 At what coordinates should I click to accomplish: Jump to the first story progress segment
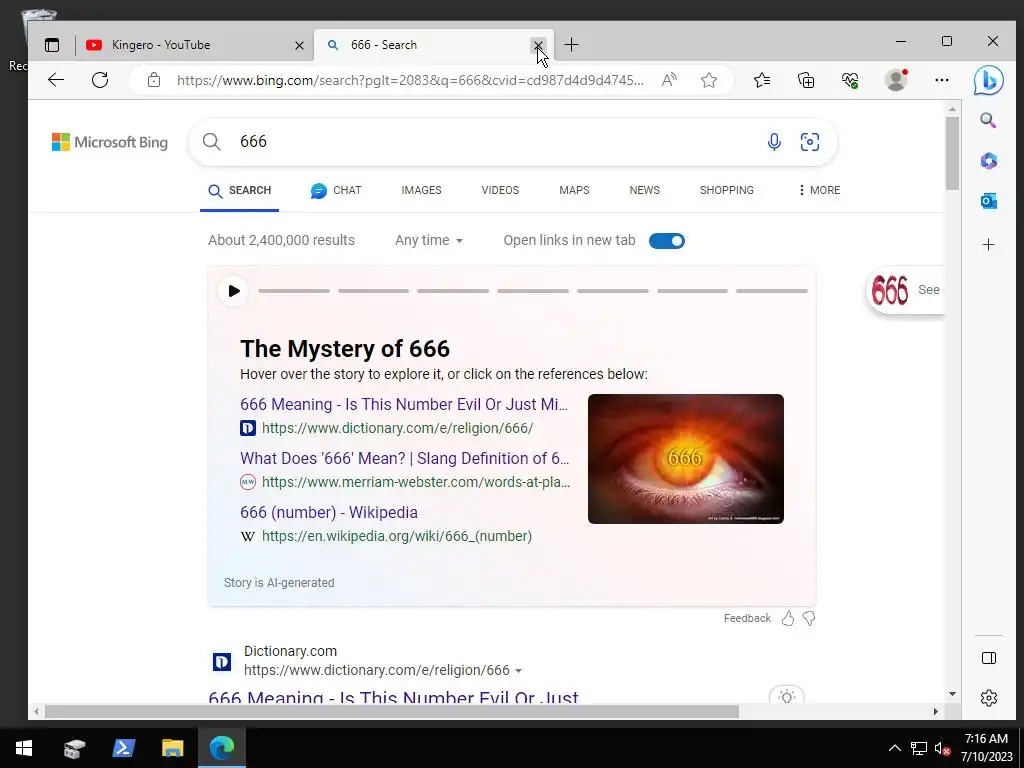(294, 291)
